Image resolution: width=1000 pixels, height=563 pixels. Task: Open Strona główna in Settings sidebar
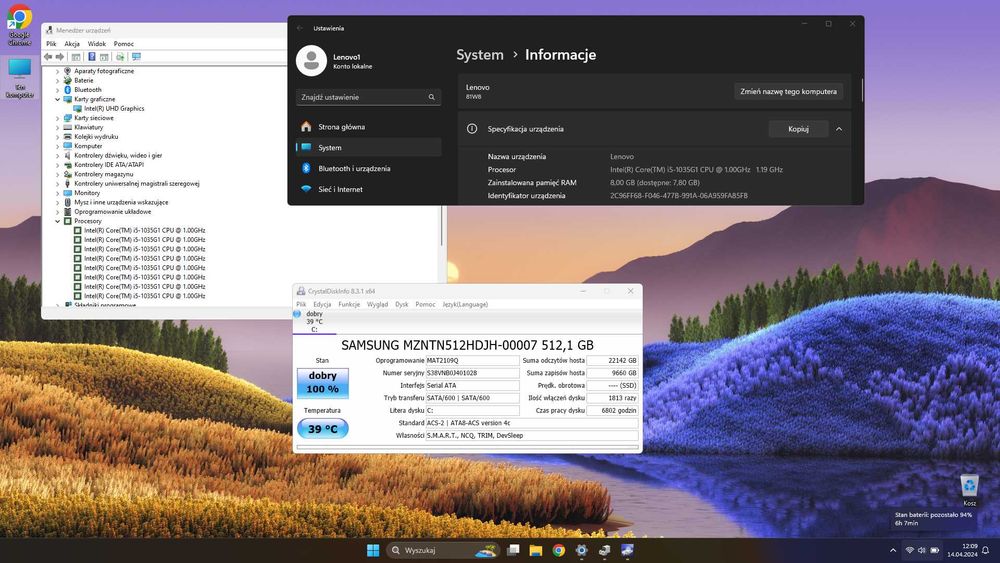coord(369,127)
